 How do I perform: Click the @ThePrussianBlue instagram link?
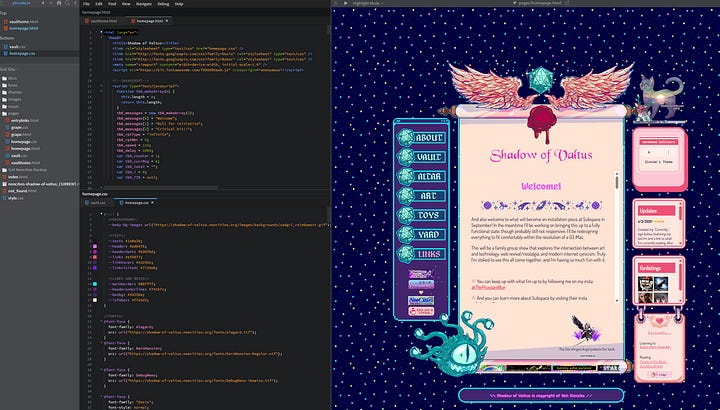point(488,288)
